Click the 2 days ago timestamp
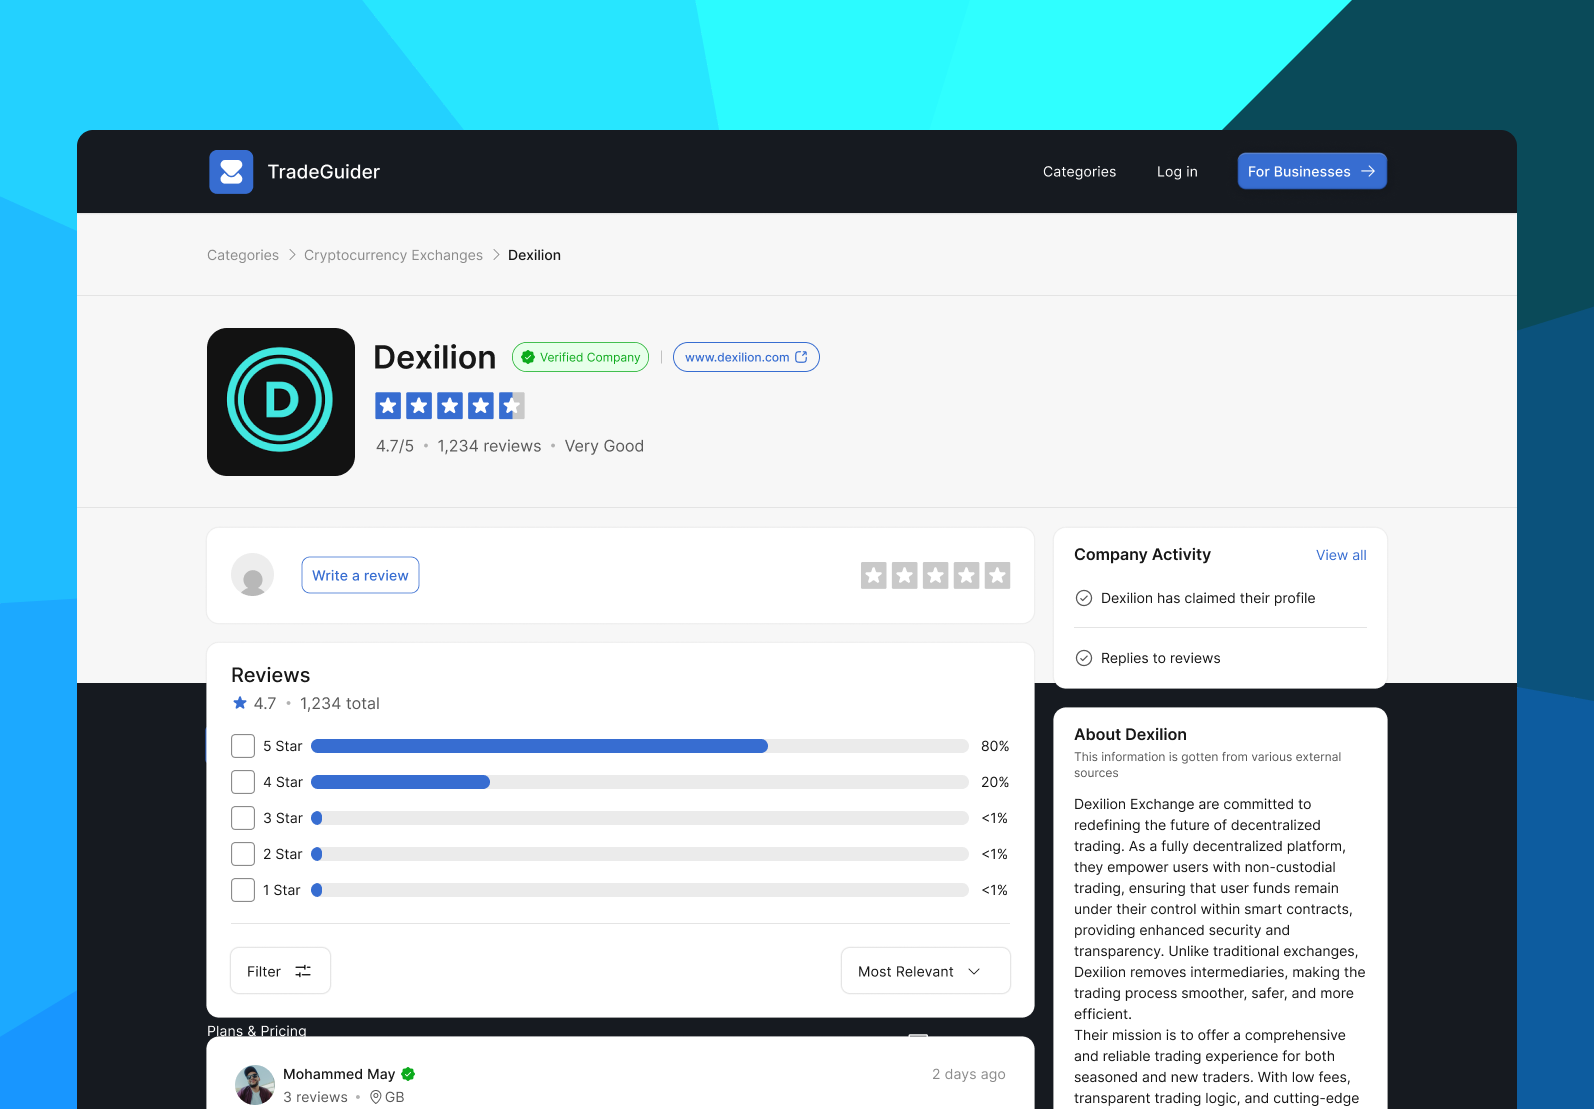The image size is (1594, 1109). (x=969, y=1074)
